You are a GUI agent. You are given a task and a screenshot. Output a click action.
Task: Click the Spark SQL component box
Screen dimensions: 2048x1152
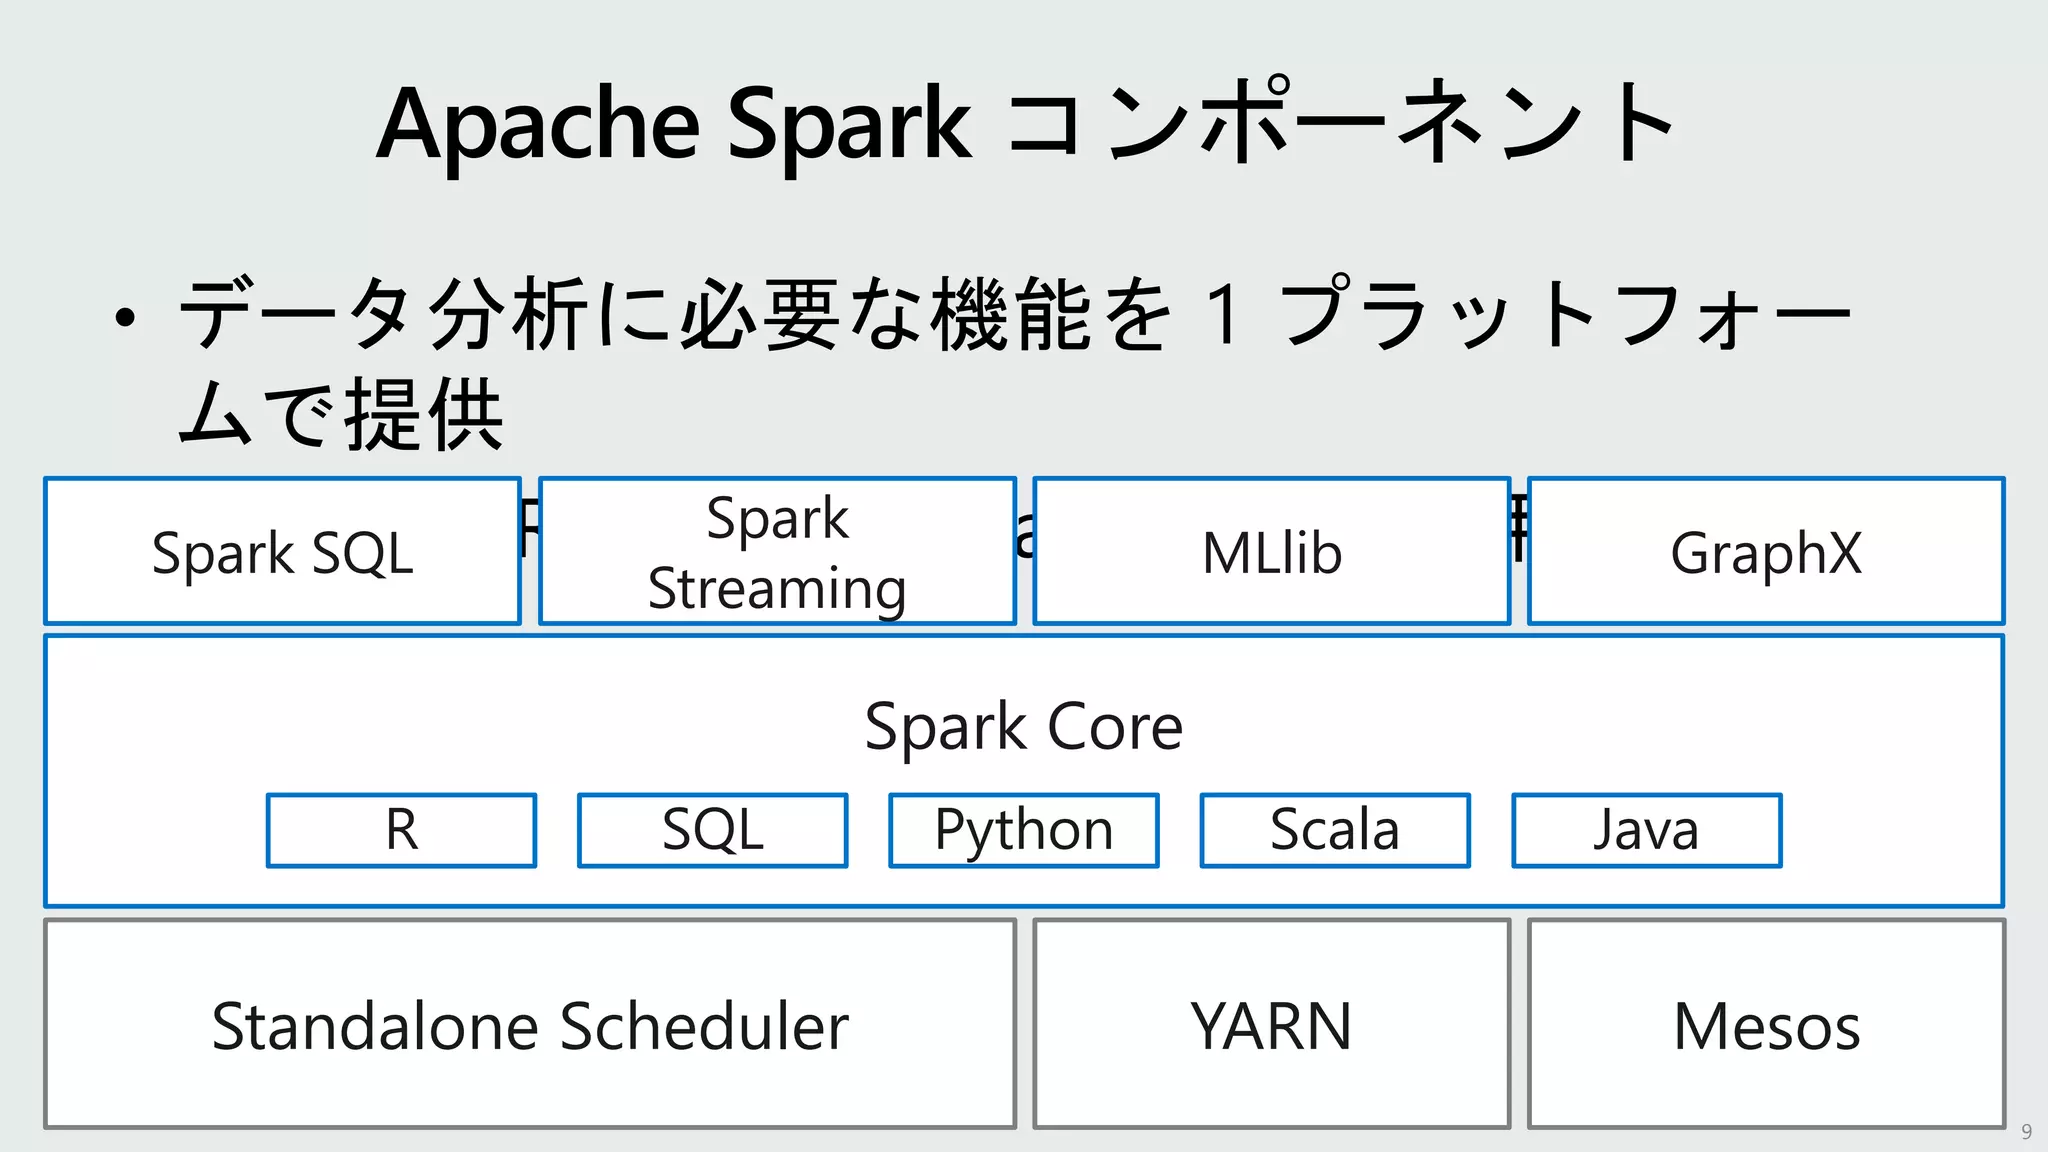click(x=282, y=551)
